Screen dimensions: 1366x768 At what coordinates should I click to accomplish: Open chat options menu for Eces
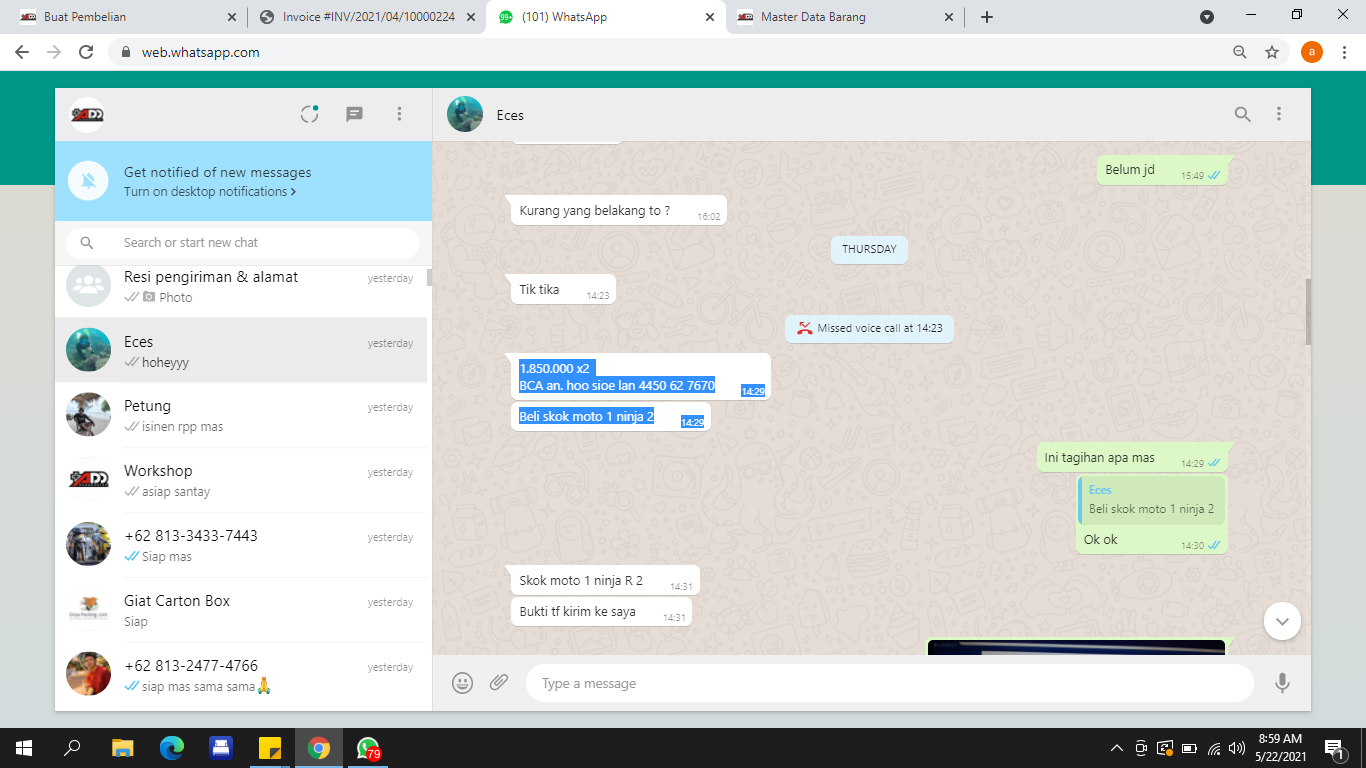1278,114
